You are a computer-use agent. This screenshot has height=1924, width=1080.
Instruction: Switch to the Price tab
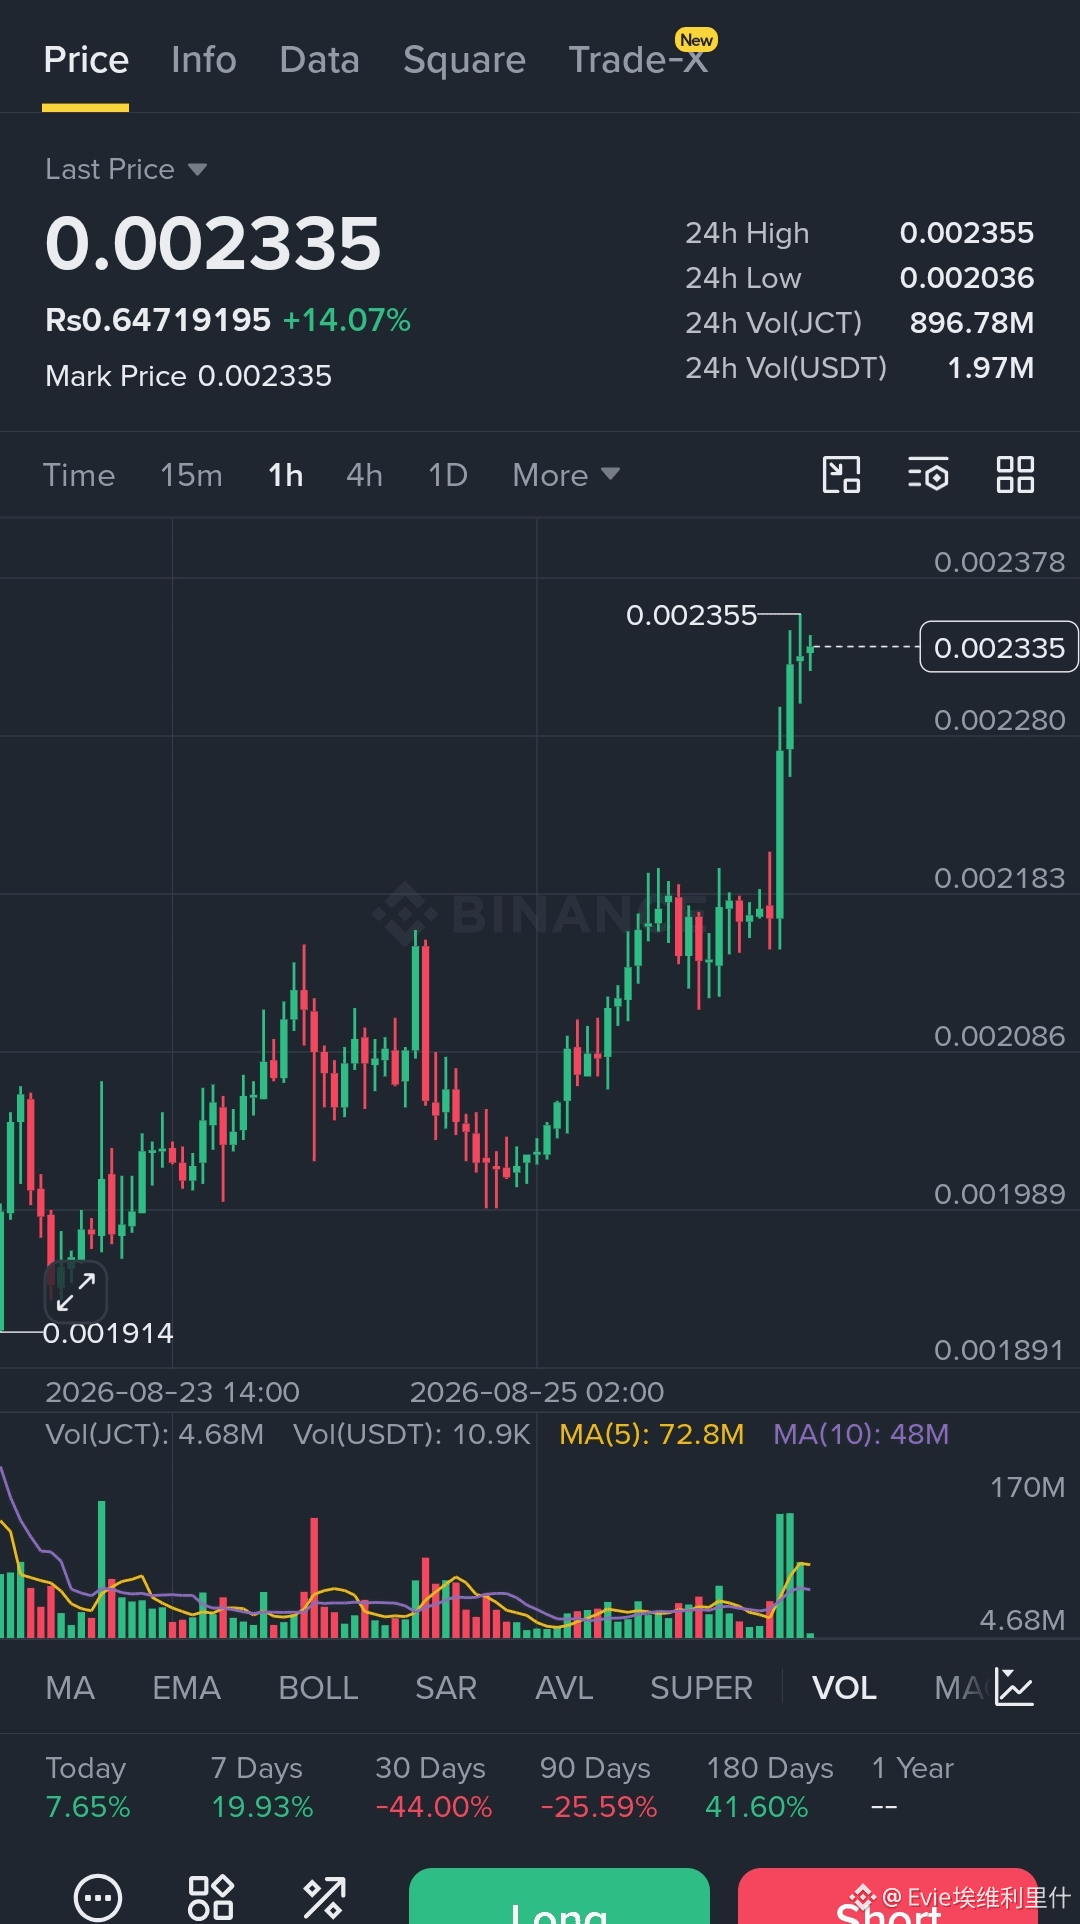pyautogui.click(x=86, y=60)
